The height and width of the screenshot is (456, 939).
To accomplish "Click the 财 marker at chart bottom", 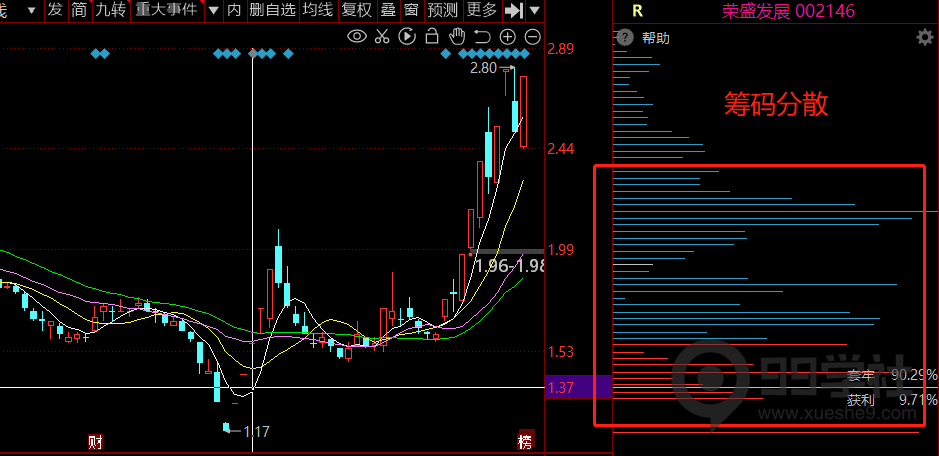I will (x=95, y=441).
